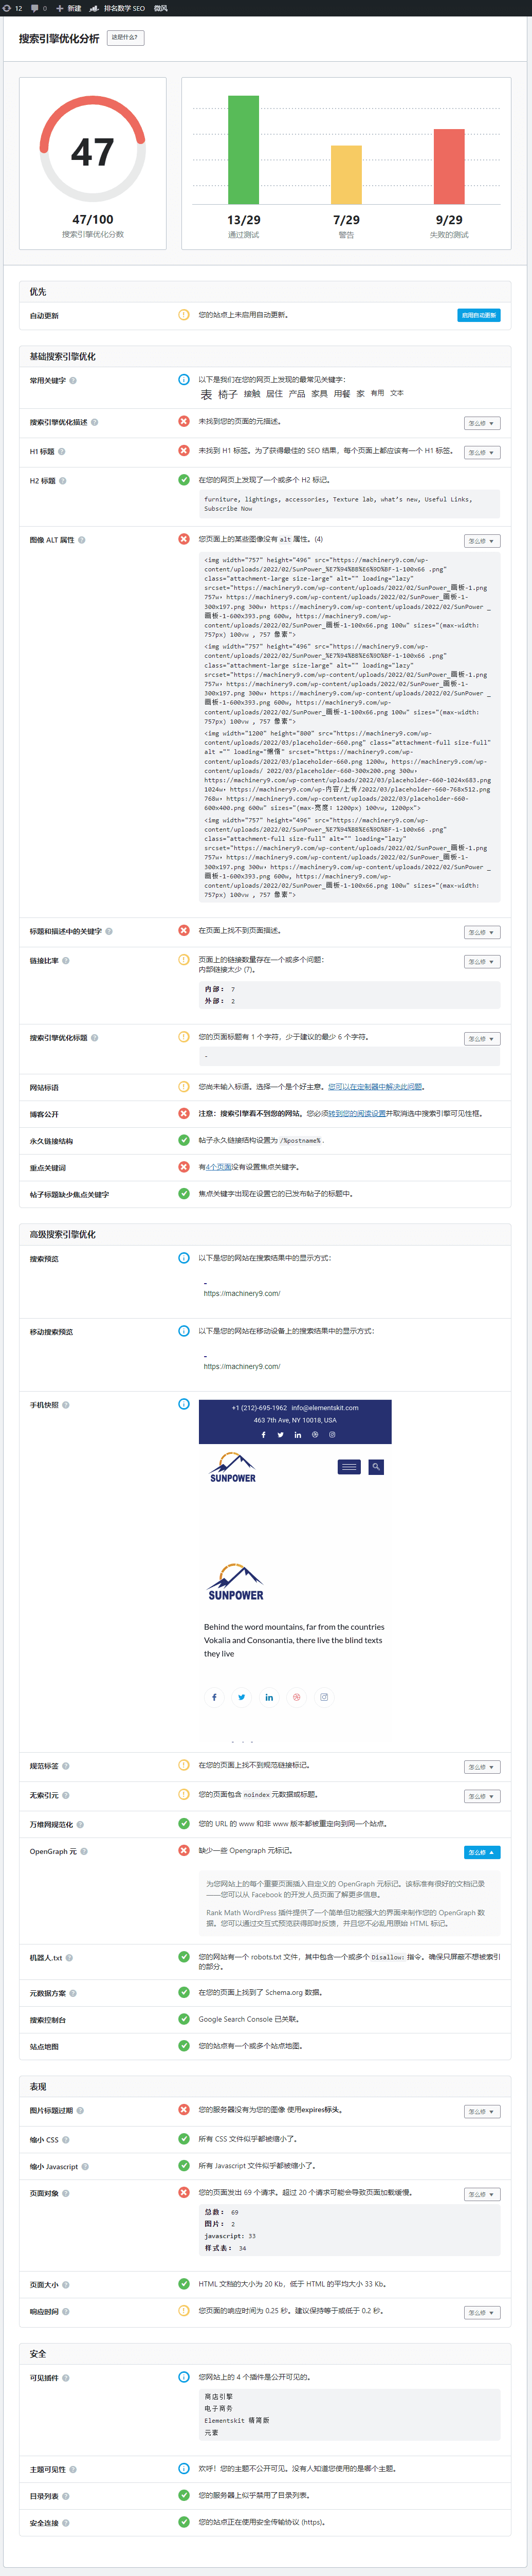Click help icon next to 可见插件
Viewport: 532px width, 2576px height.
coord(66,2378)
